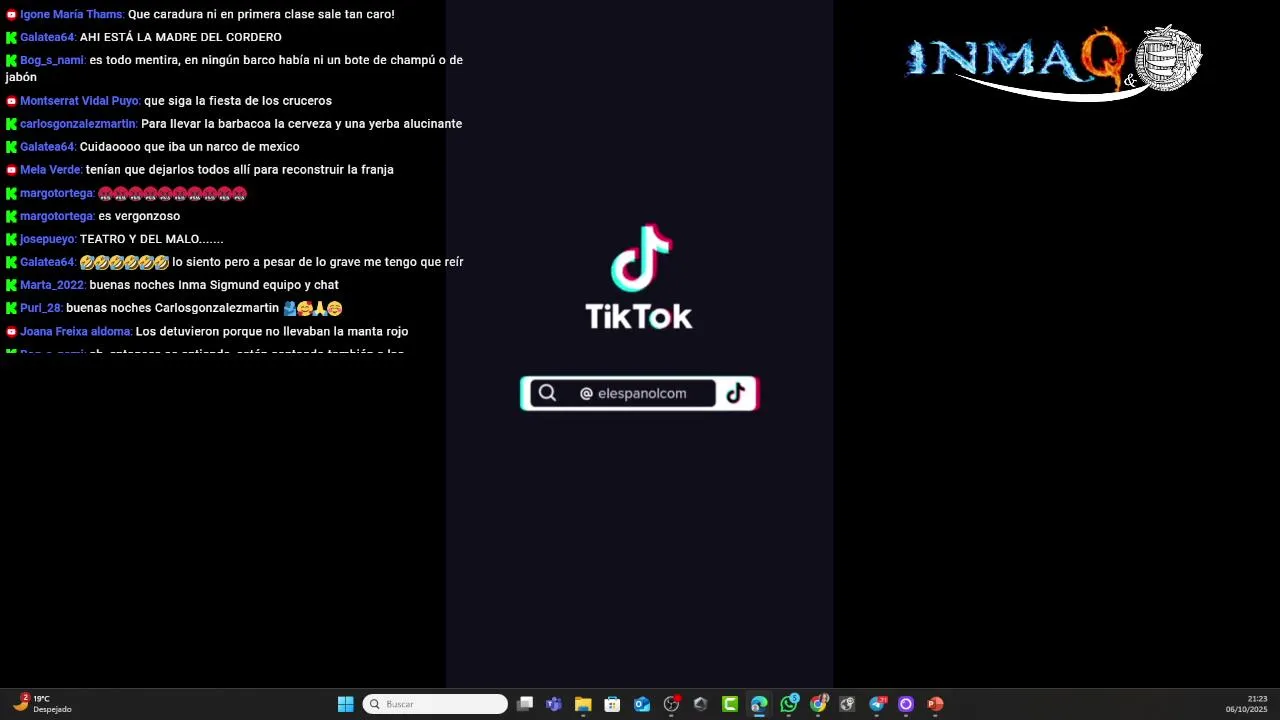Click message 'lo siento pero a pesar de lo grave'
This screenshot has width=1280, height=720.
click(318, 262)
